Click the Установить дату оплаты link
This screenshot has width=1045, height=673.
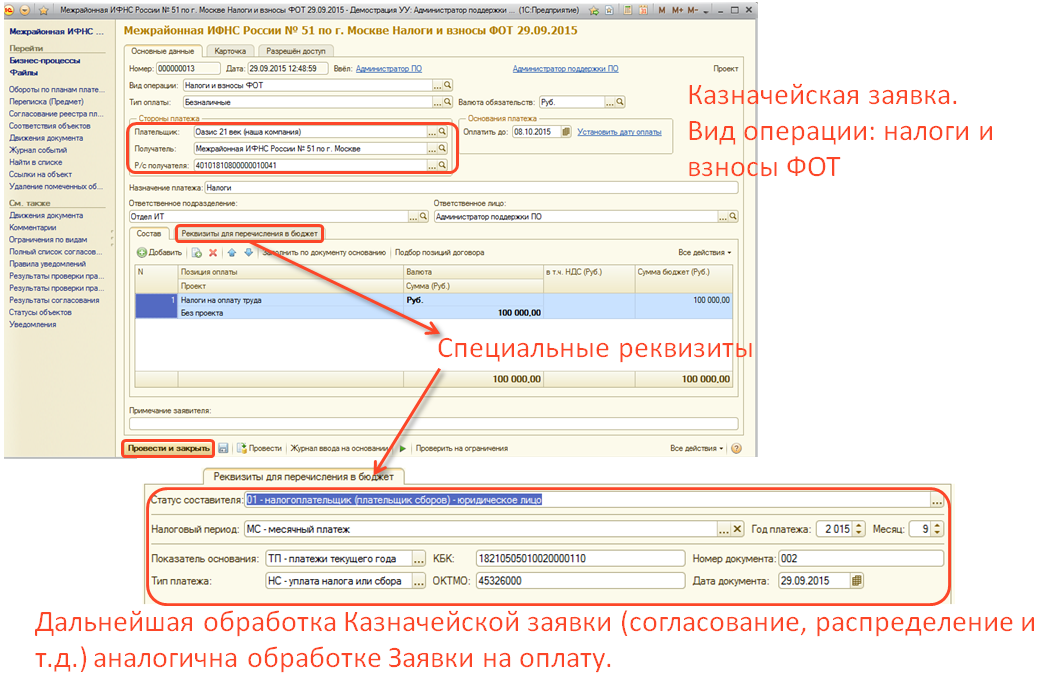[x=619, y=132]
